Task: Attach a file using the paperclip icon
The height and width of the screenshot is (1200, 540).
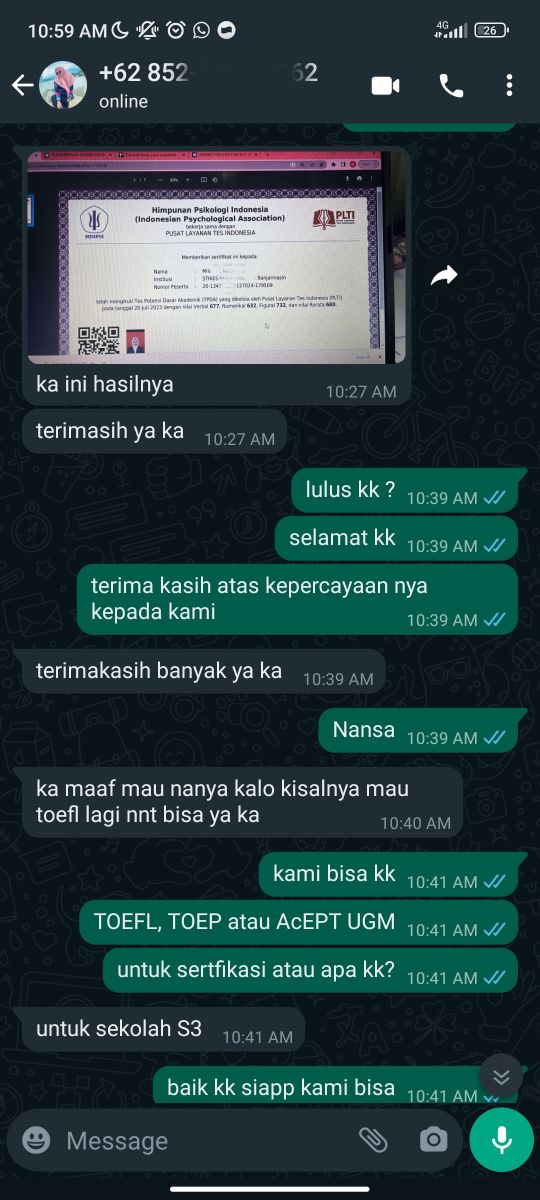Action: (x=373, y=1140)
